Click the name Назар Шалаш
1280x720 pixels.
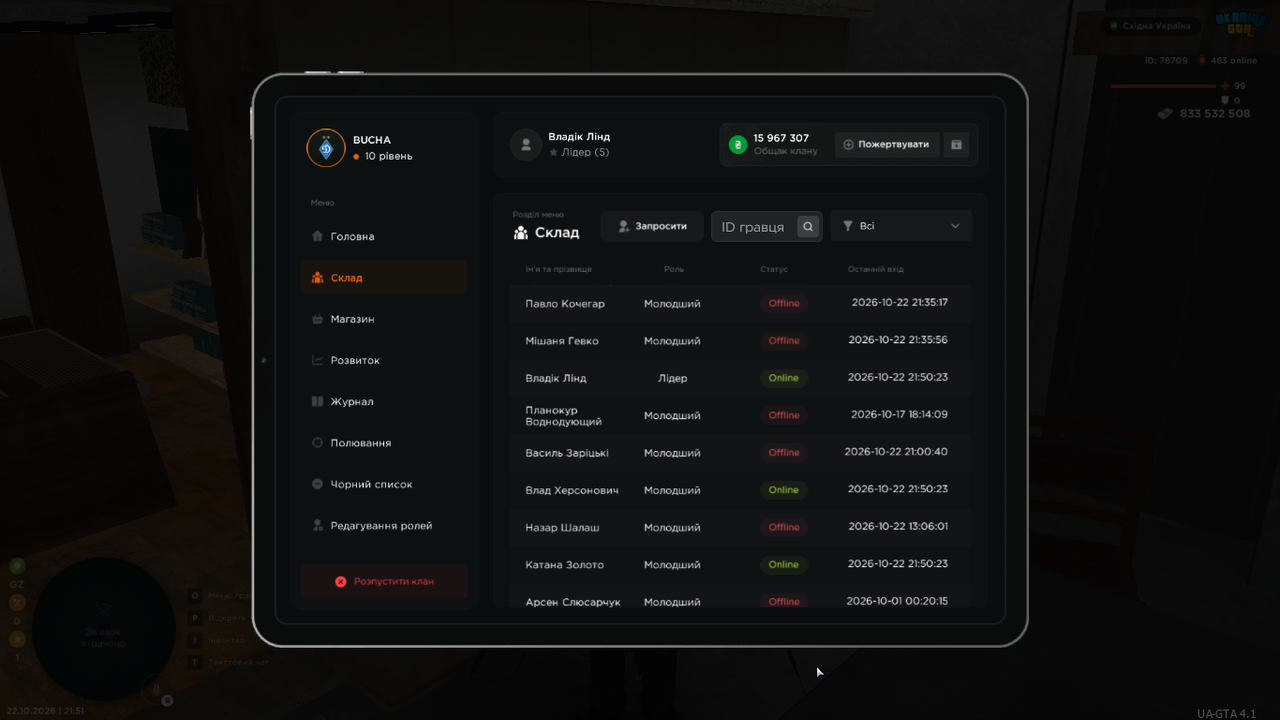562,527
